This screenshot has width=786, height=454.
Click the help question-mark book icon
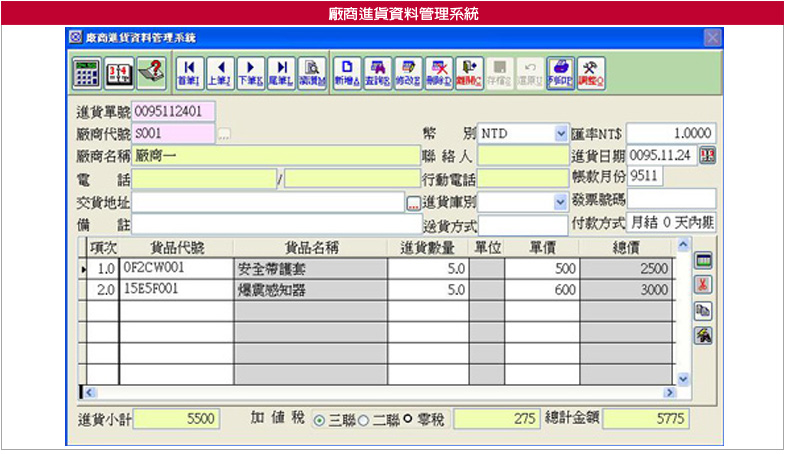click(x=151, y=72)
